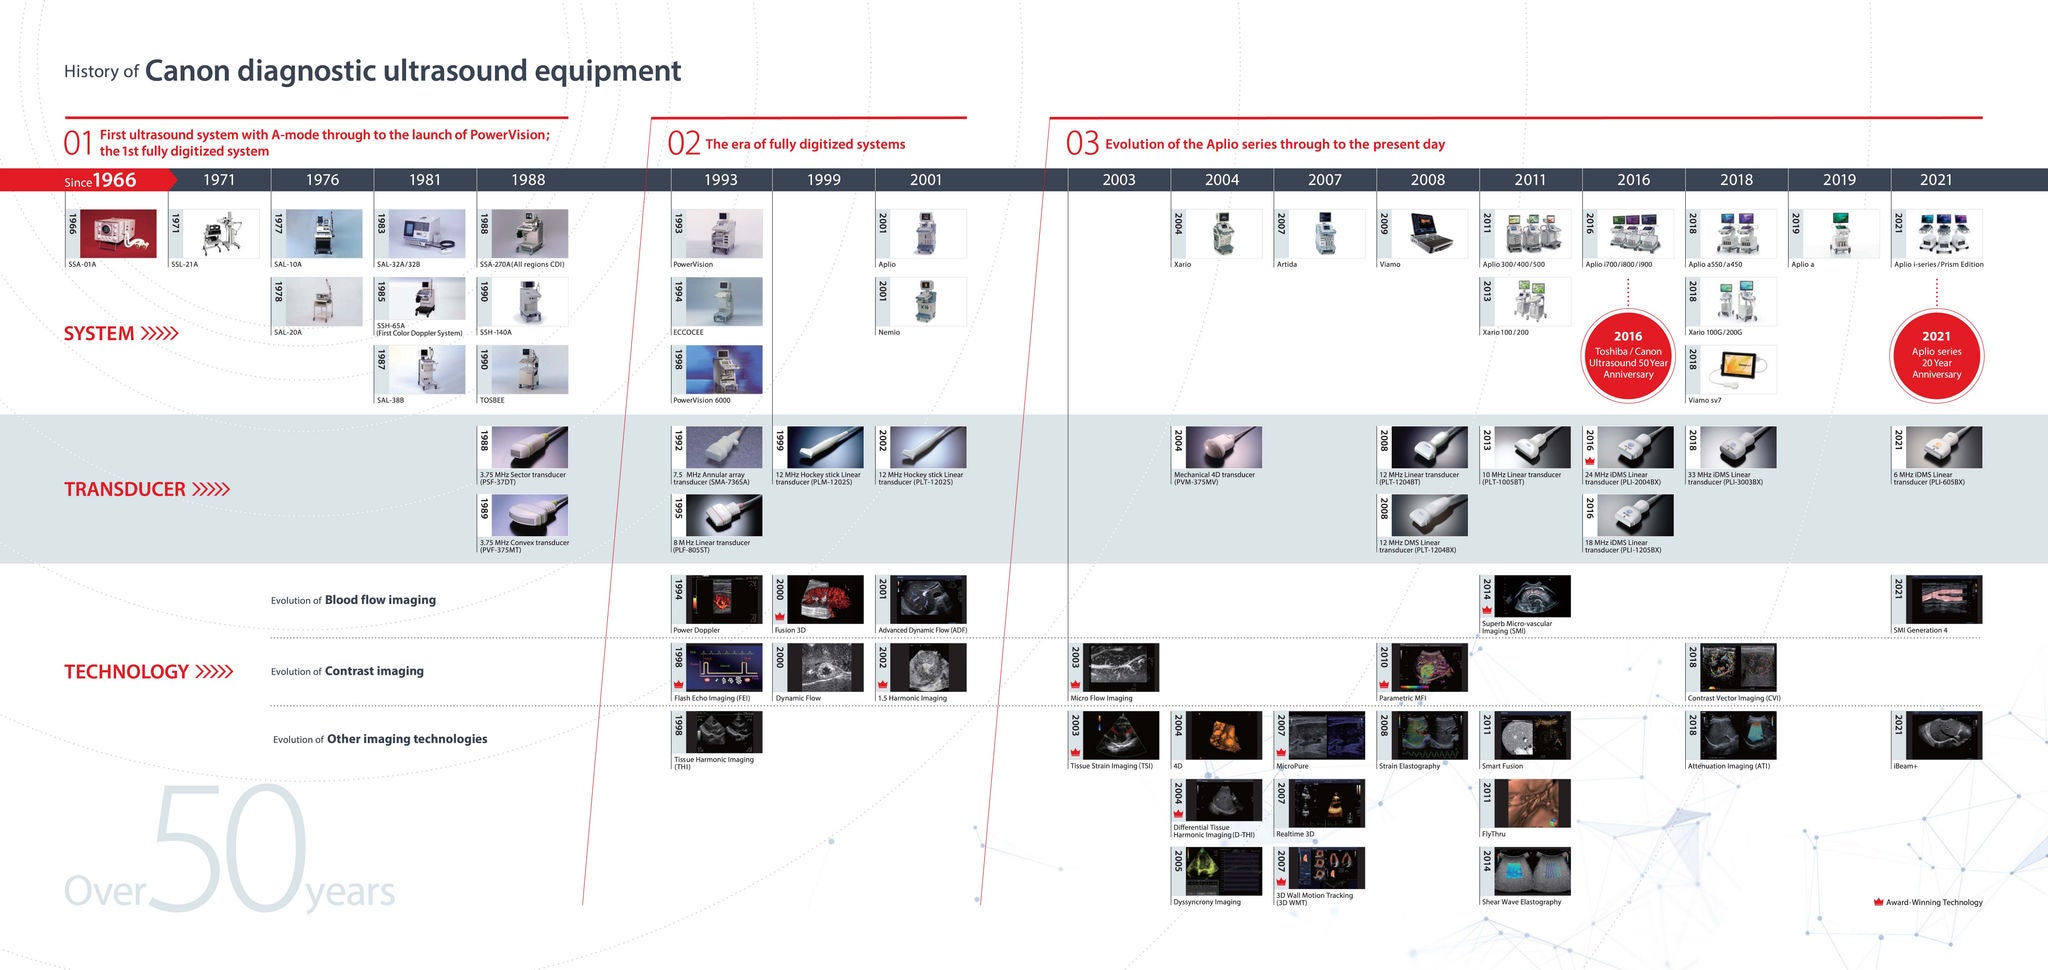2048x970 pixels.
Task: Click the crown icon beside Award-Winning Technology legend
Action: (1878, 902)
